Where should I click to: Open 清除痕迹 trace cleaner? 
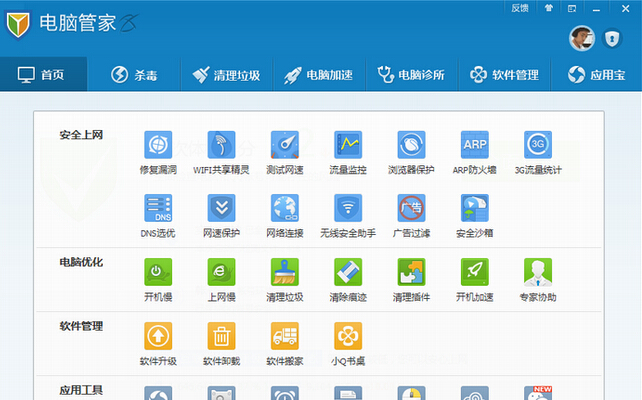coord(348,272)
